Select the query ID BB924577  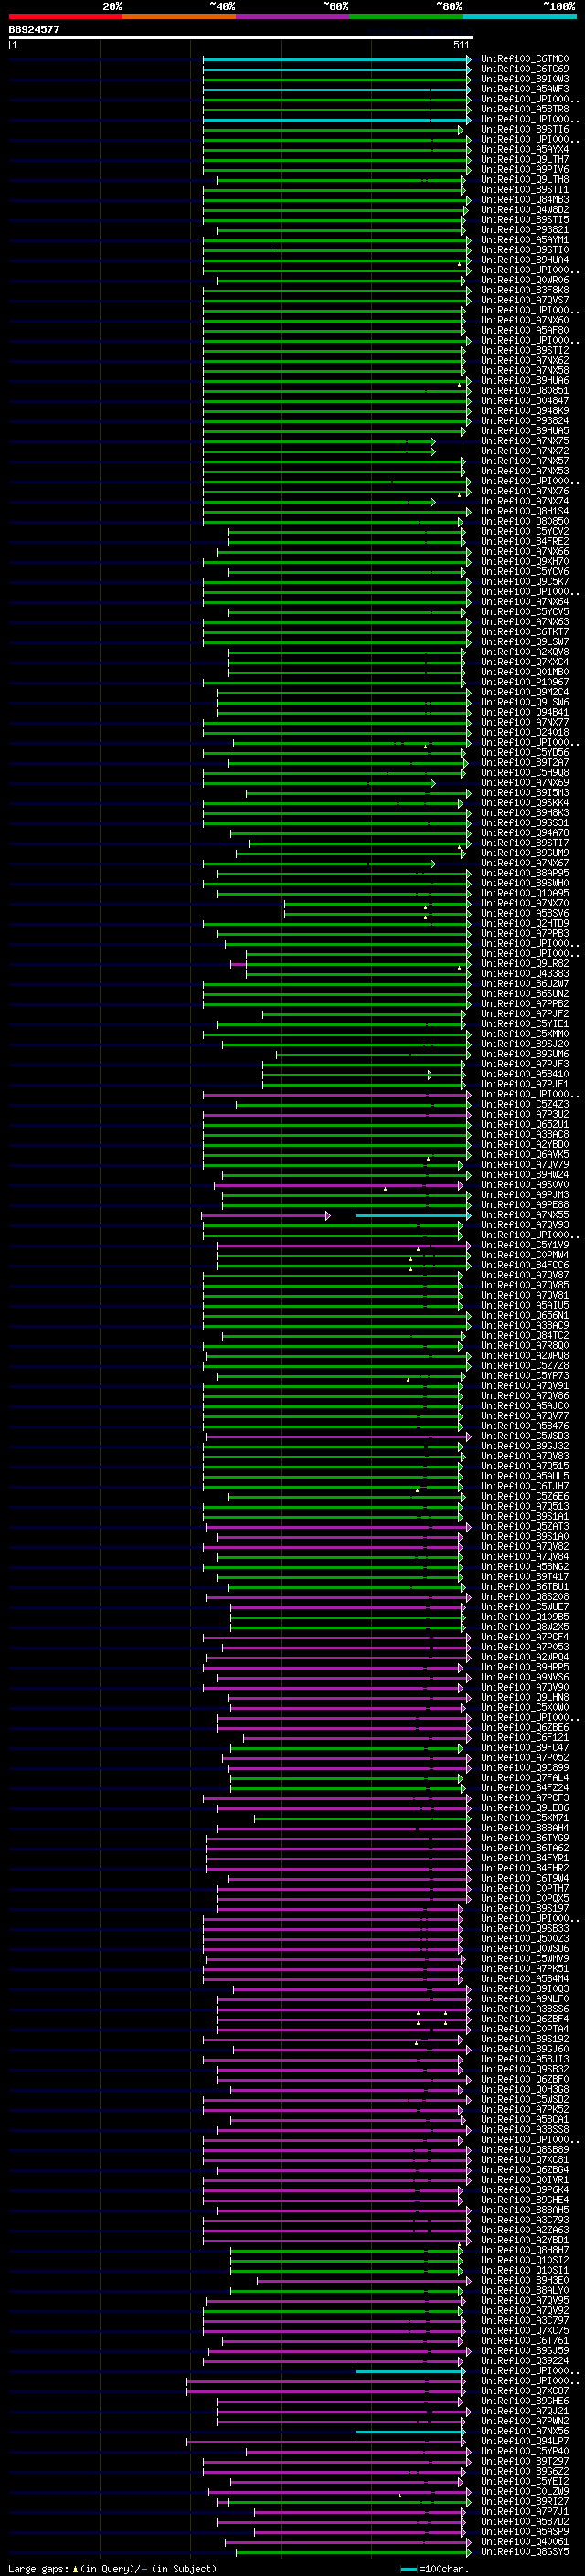34,29
